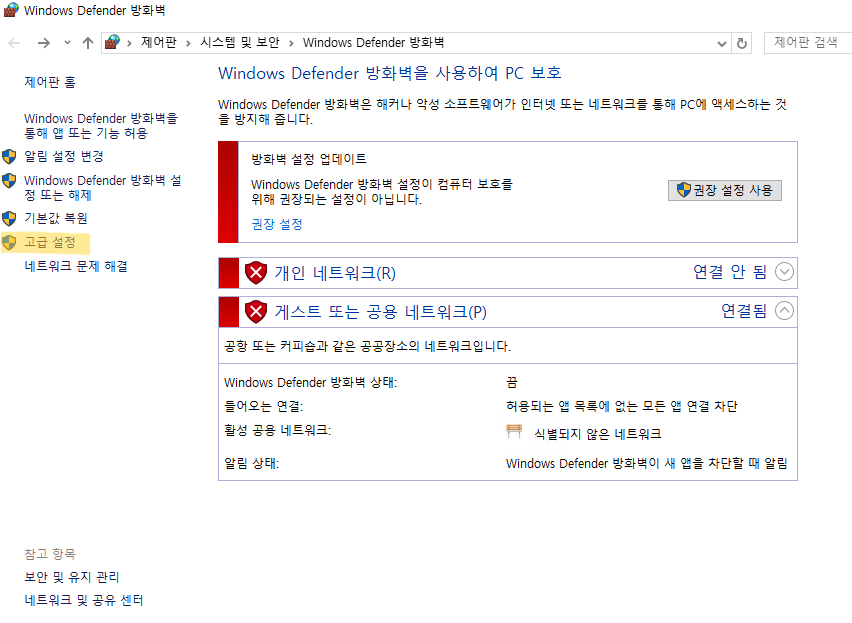
Task: Expand the chevron before 제어판 breadcrumb
Action: pyautogui.click(x=129, y=43)
